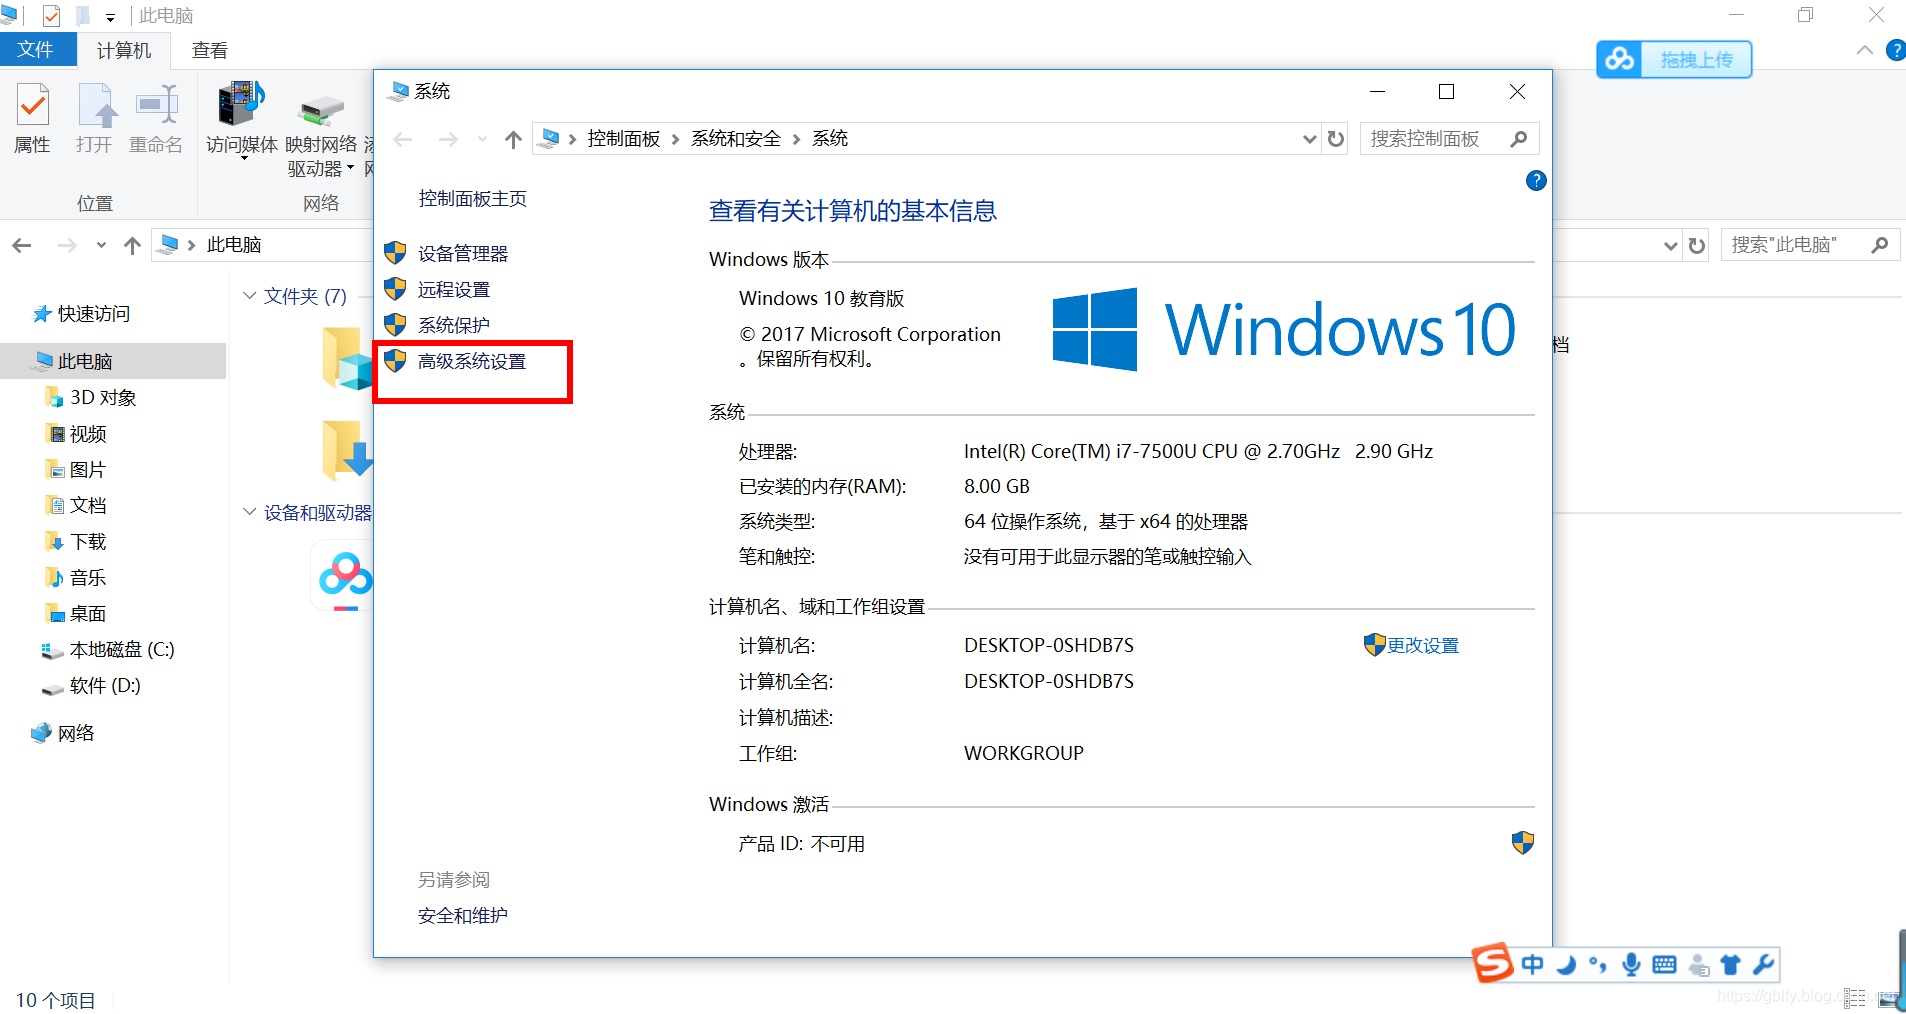Click the Open (打开) ribbon icon
This screenshot has width=1906, height=1014.
(x=95, y=118)
